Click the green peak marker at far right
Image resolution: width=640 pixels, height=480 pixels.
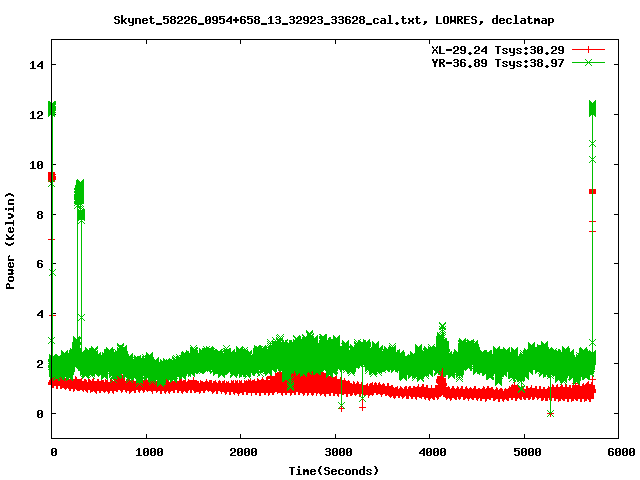click(593, 106)
